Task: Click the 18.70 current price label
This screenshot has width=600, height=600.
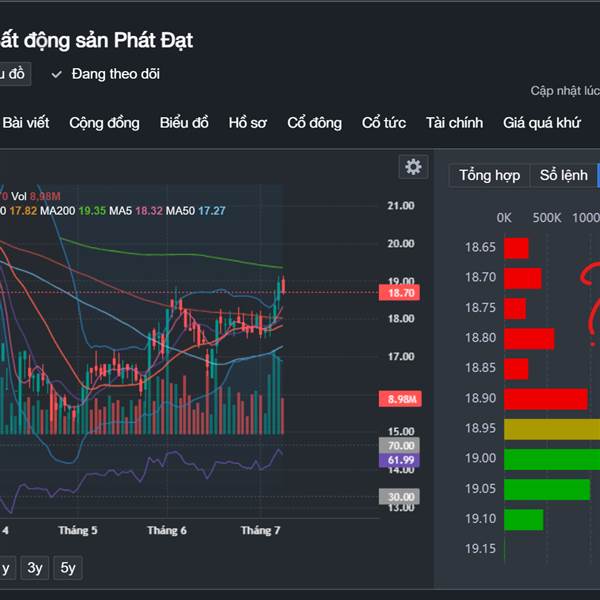Action: 399,293
